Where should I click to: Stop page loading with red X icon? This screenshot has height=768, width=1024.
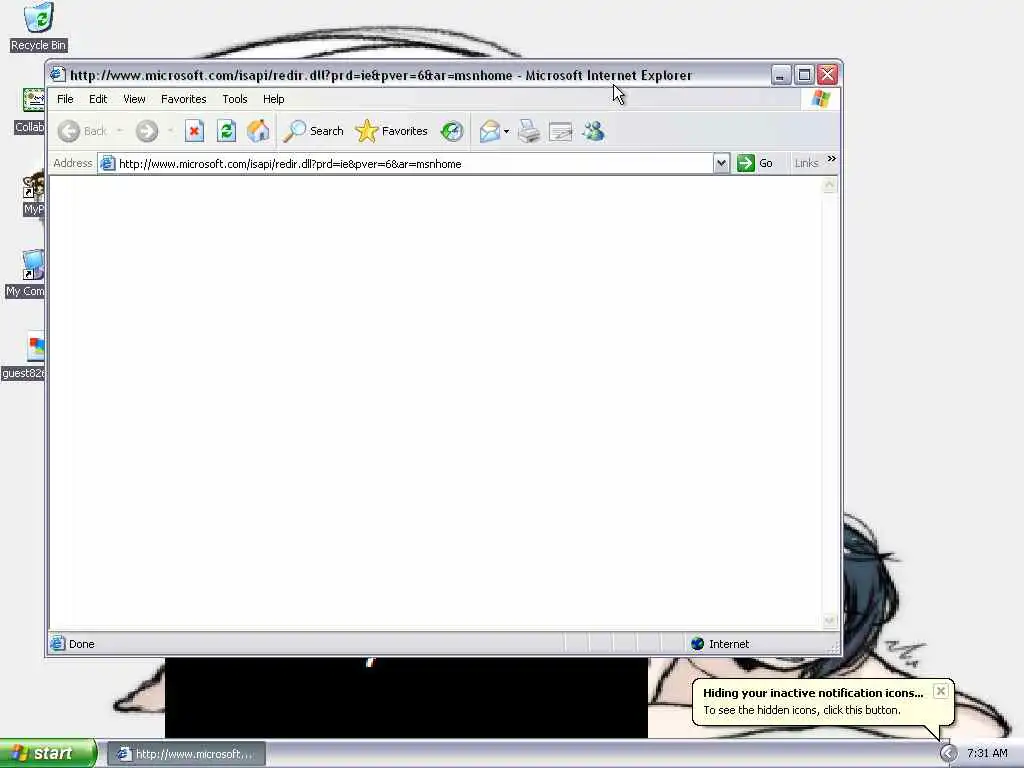[194, 131]
